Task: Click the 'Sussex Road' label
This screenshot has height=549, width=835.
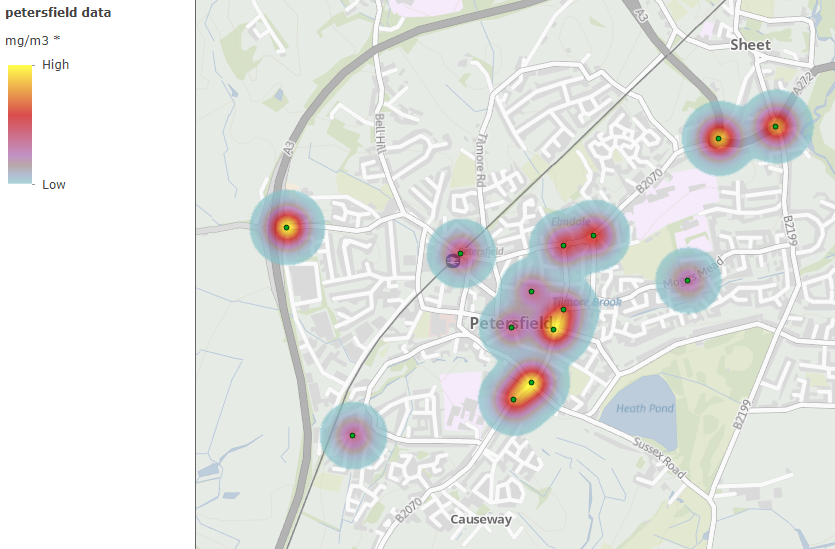Action: pos(659,457)
